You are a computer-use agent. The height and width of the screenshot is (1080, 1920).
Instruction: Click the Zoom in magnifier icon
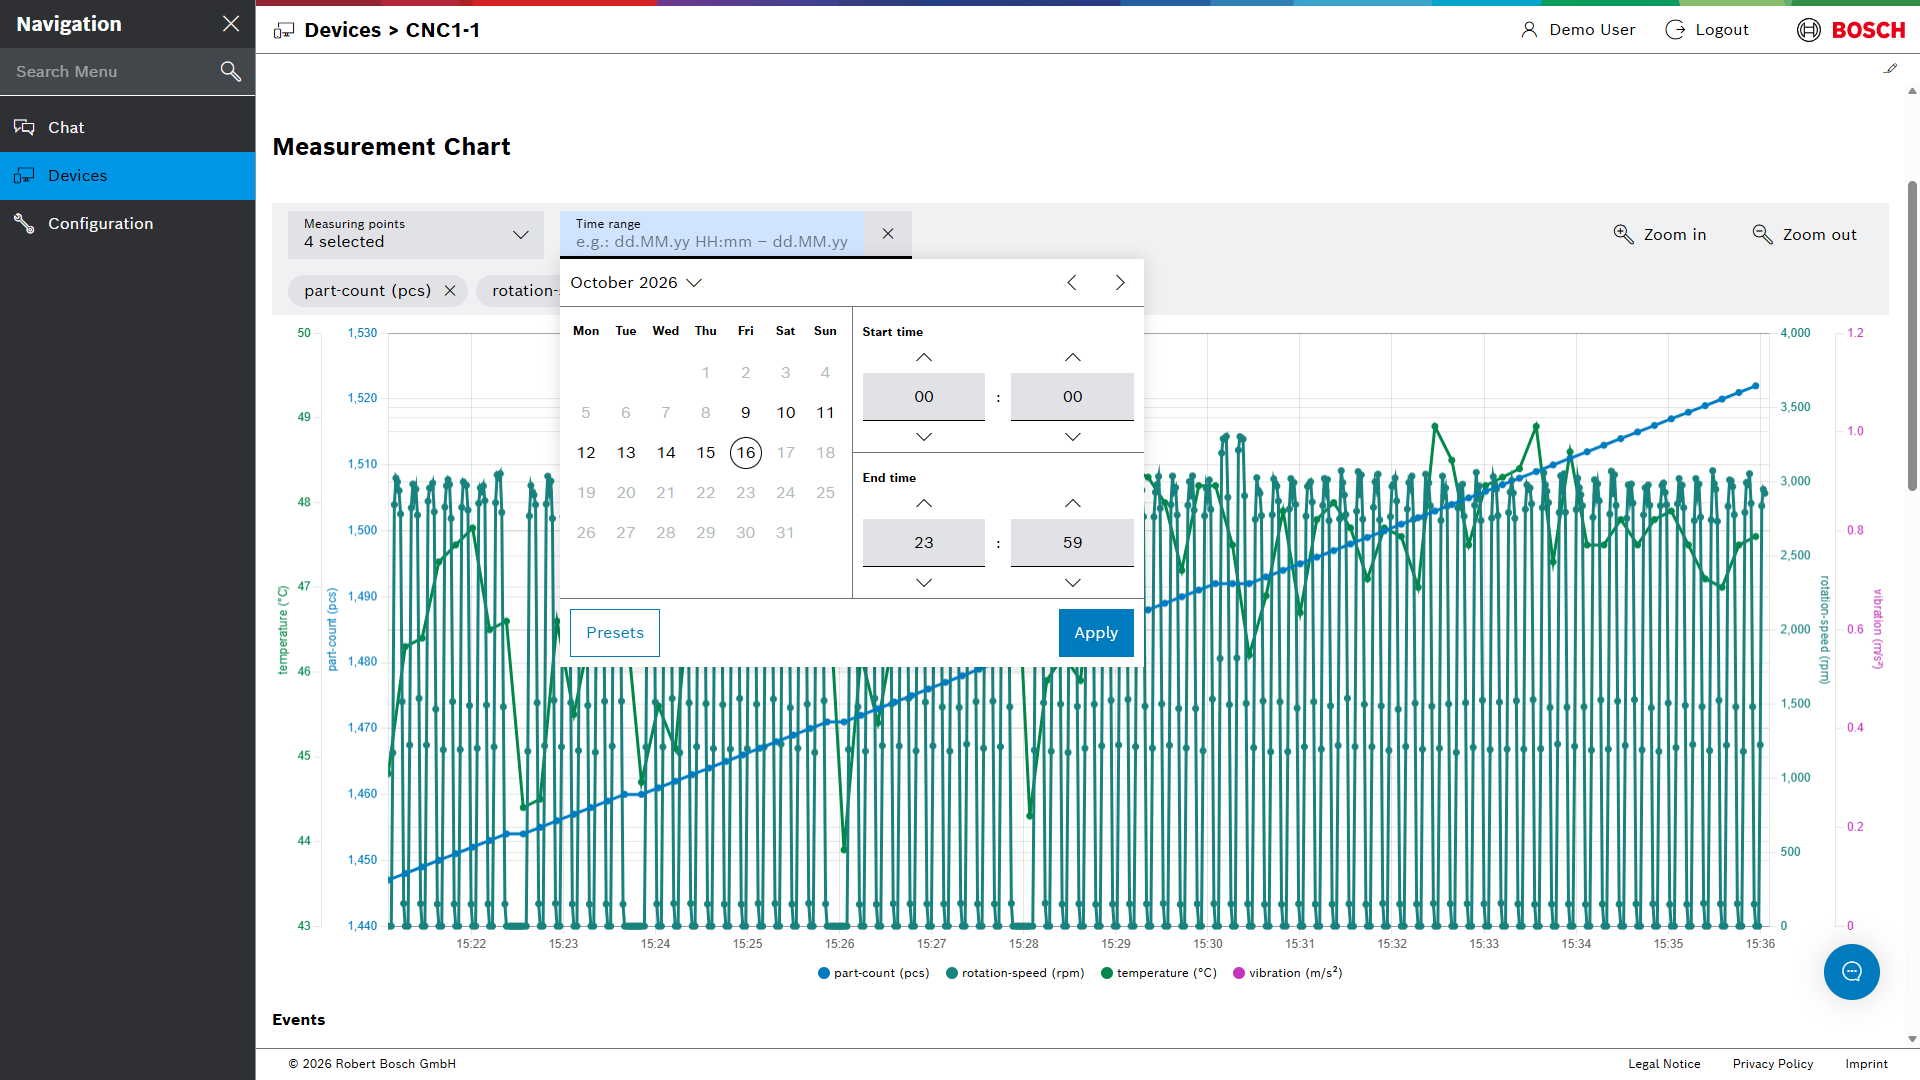[x=1623, y=234]
